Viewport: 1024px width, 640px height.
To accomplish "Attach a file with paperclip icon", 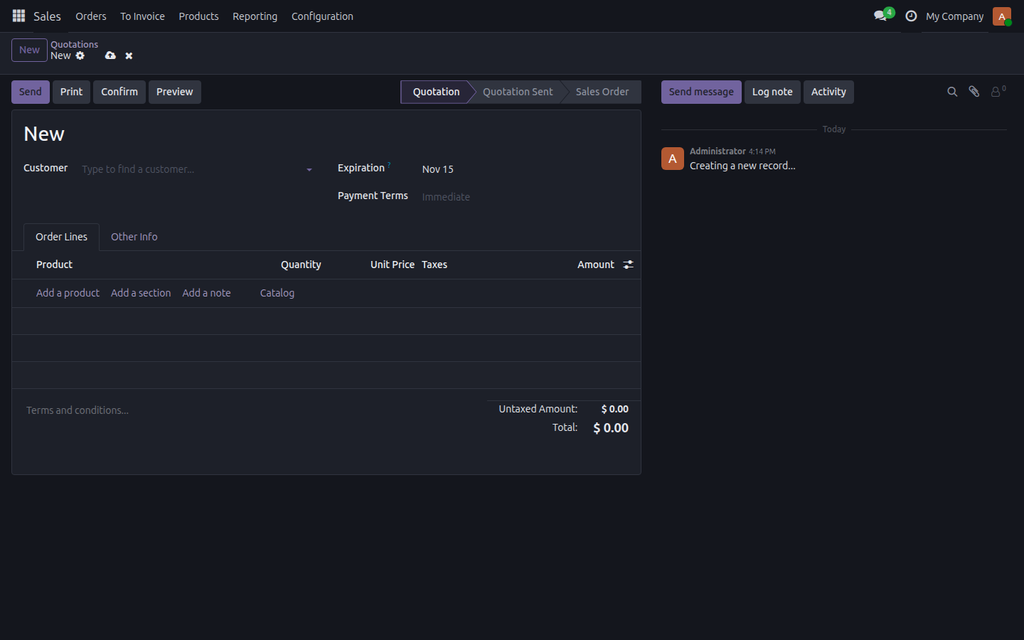I will (x=974, y=92).
